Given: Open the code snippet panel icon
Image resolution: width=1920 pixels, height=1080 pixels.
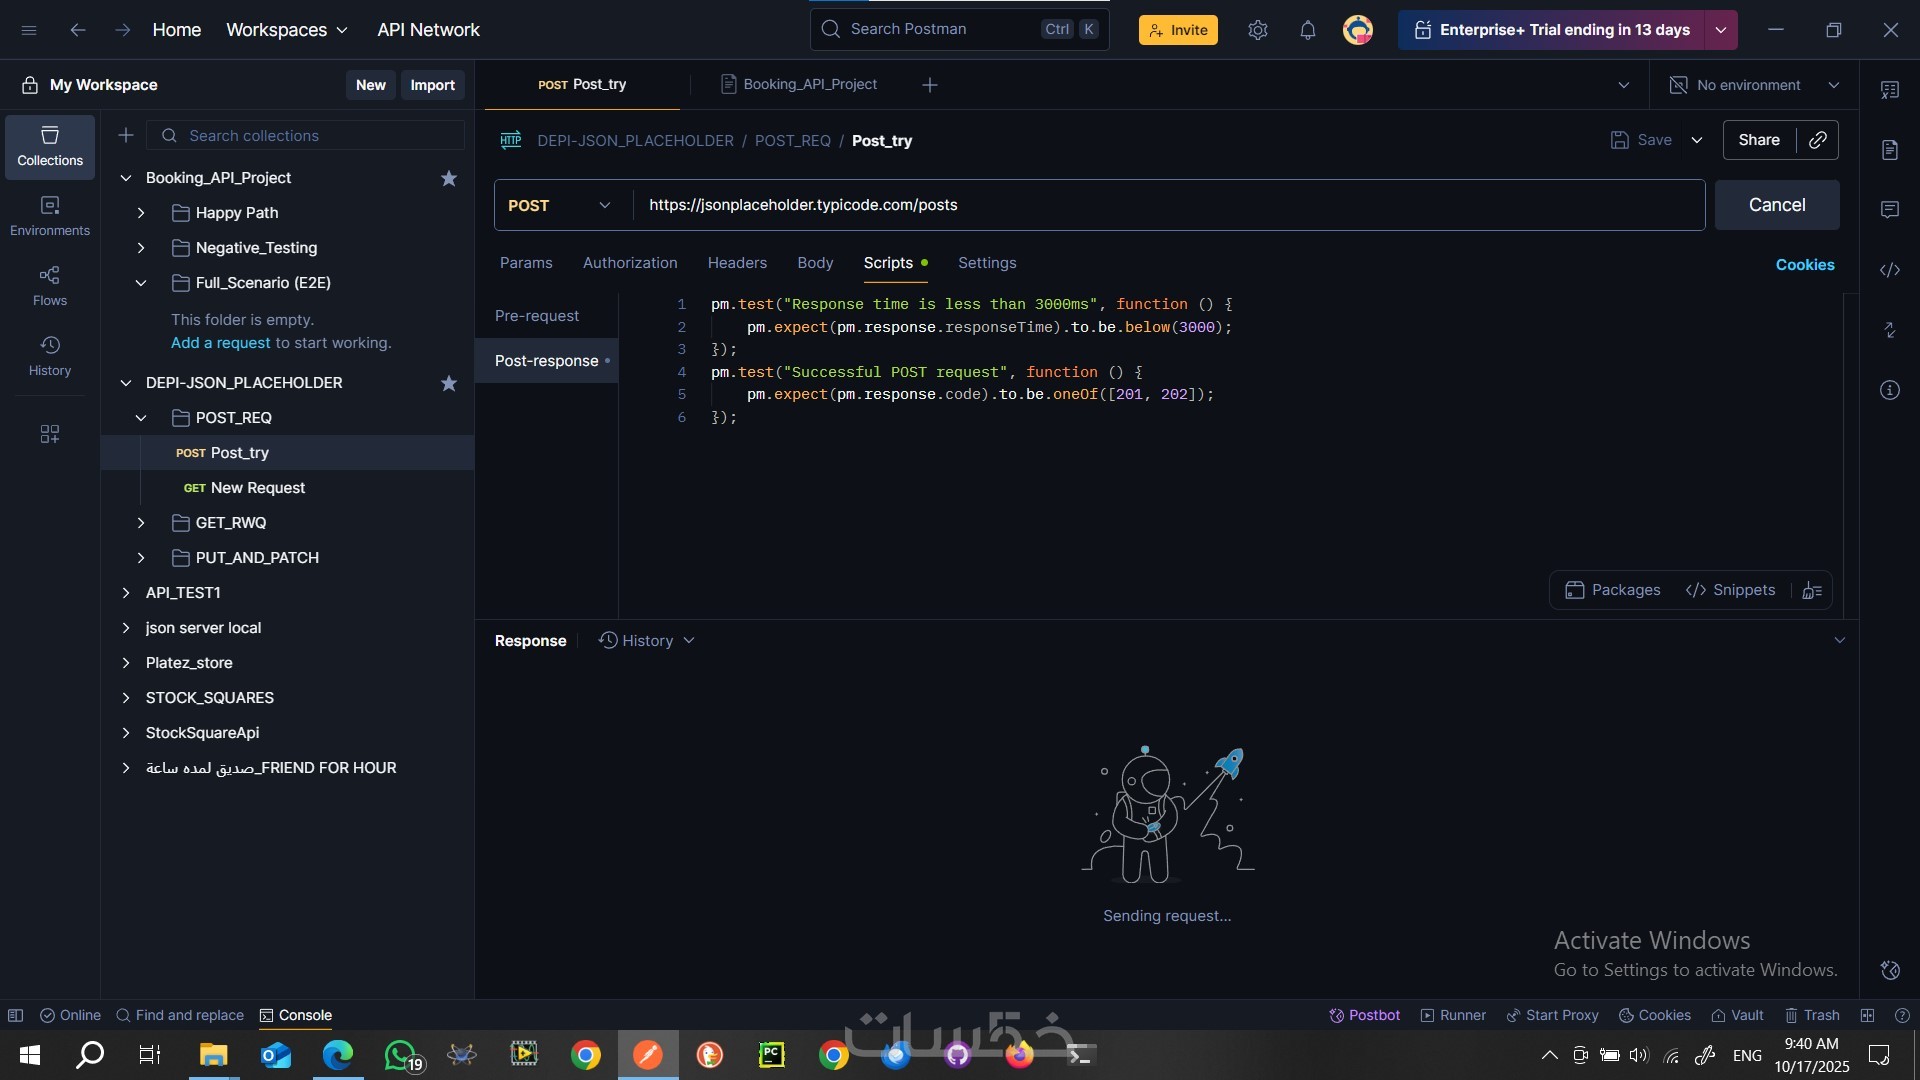Looking at the screenshot, I should [1889, 270].
